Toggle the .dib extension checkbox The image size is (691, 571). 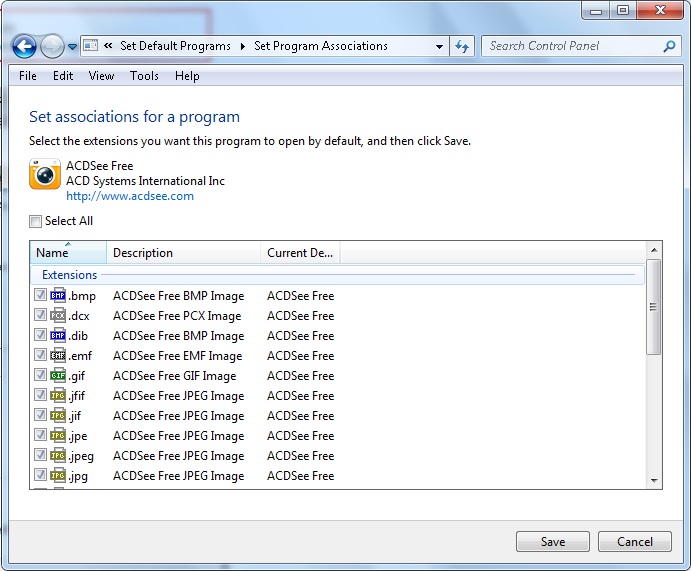coord(40,336)
